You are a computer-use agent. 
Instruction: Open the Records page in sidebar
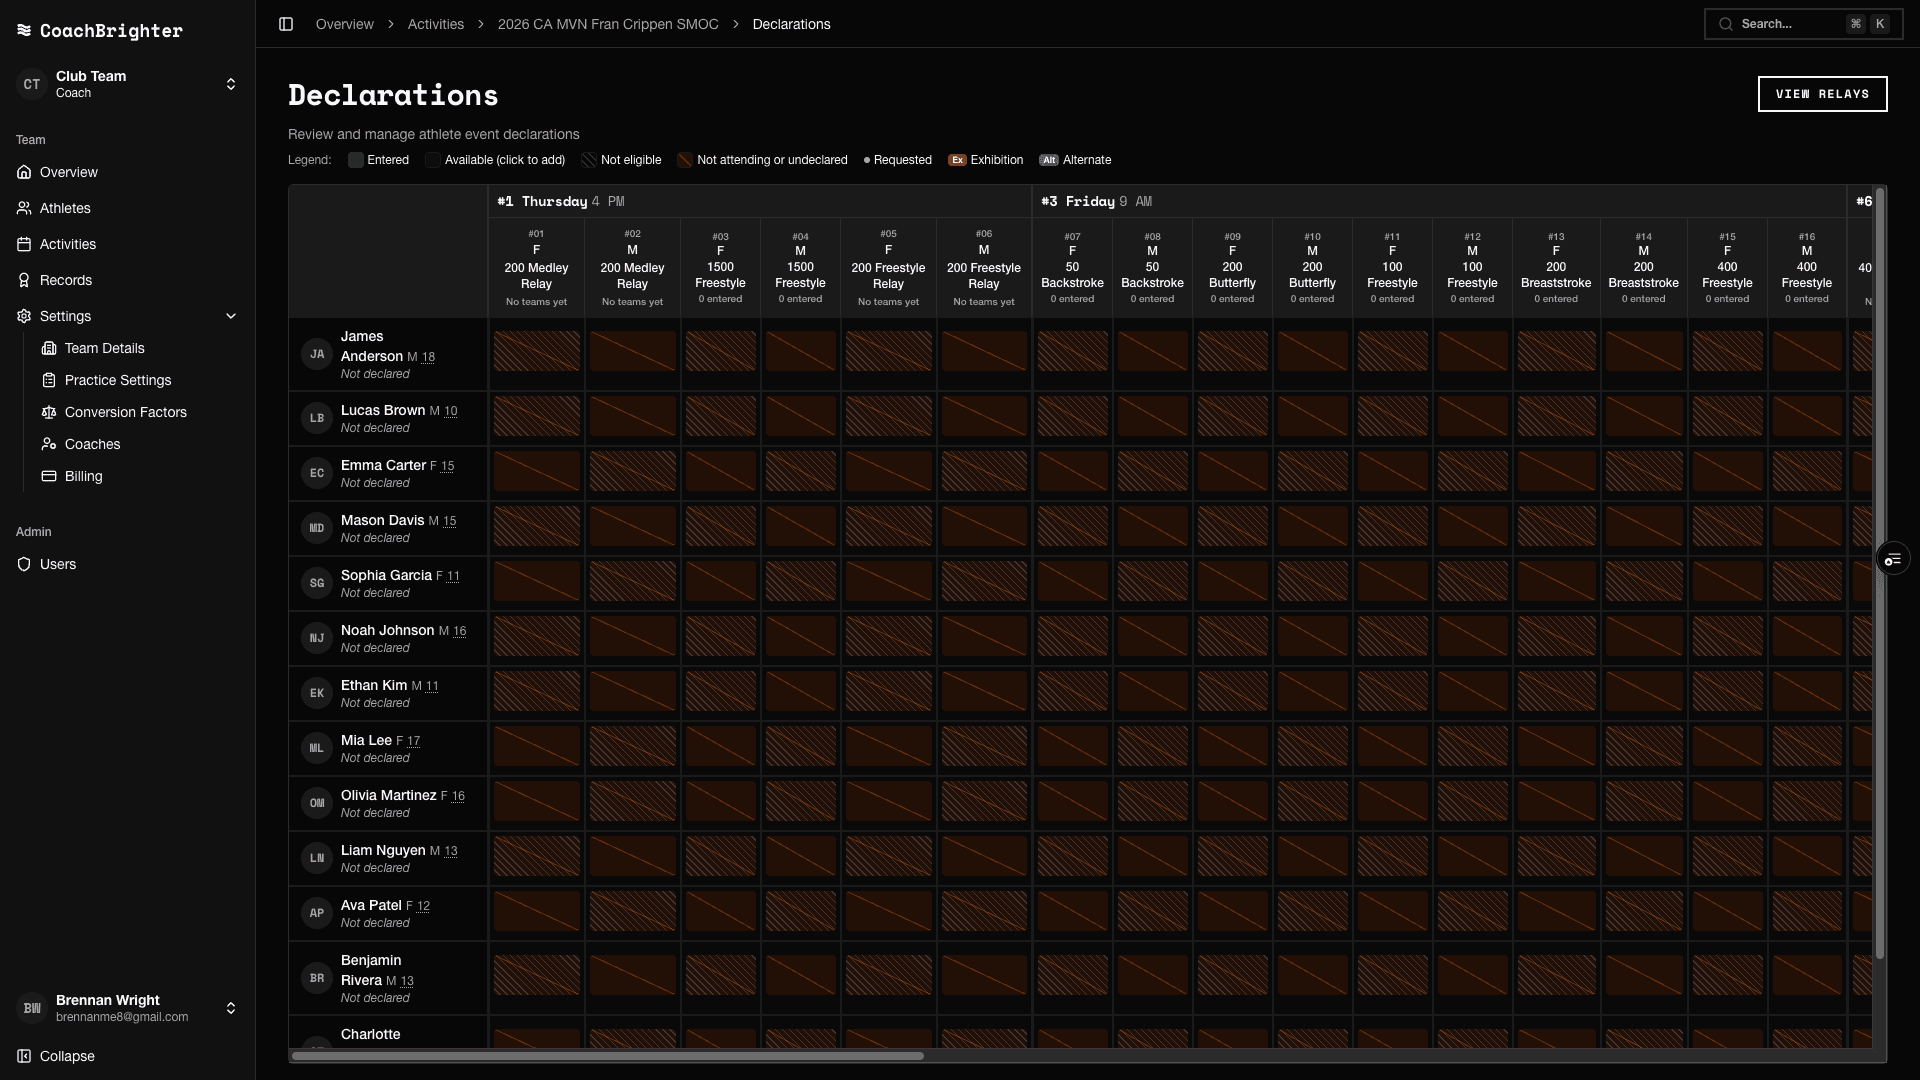tap(65, 280)
